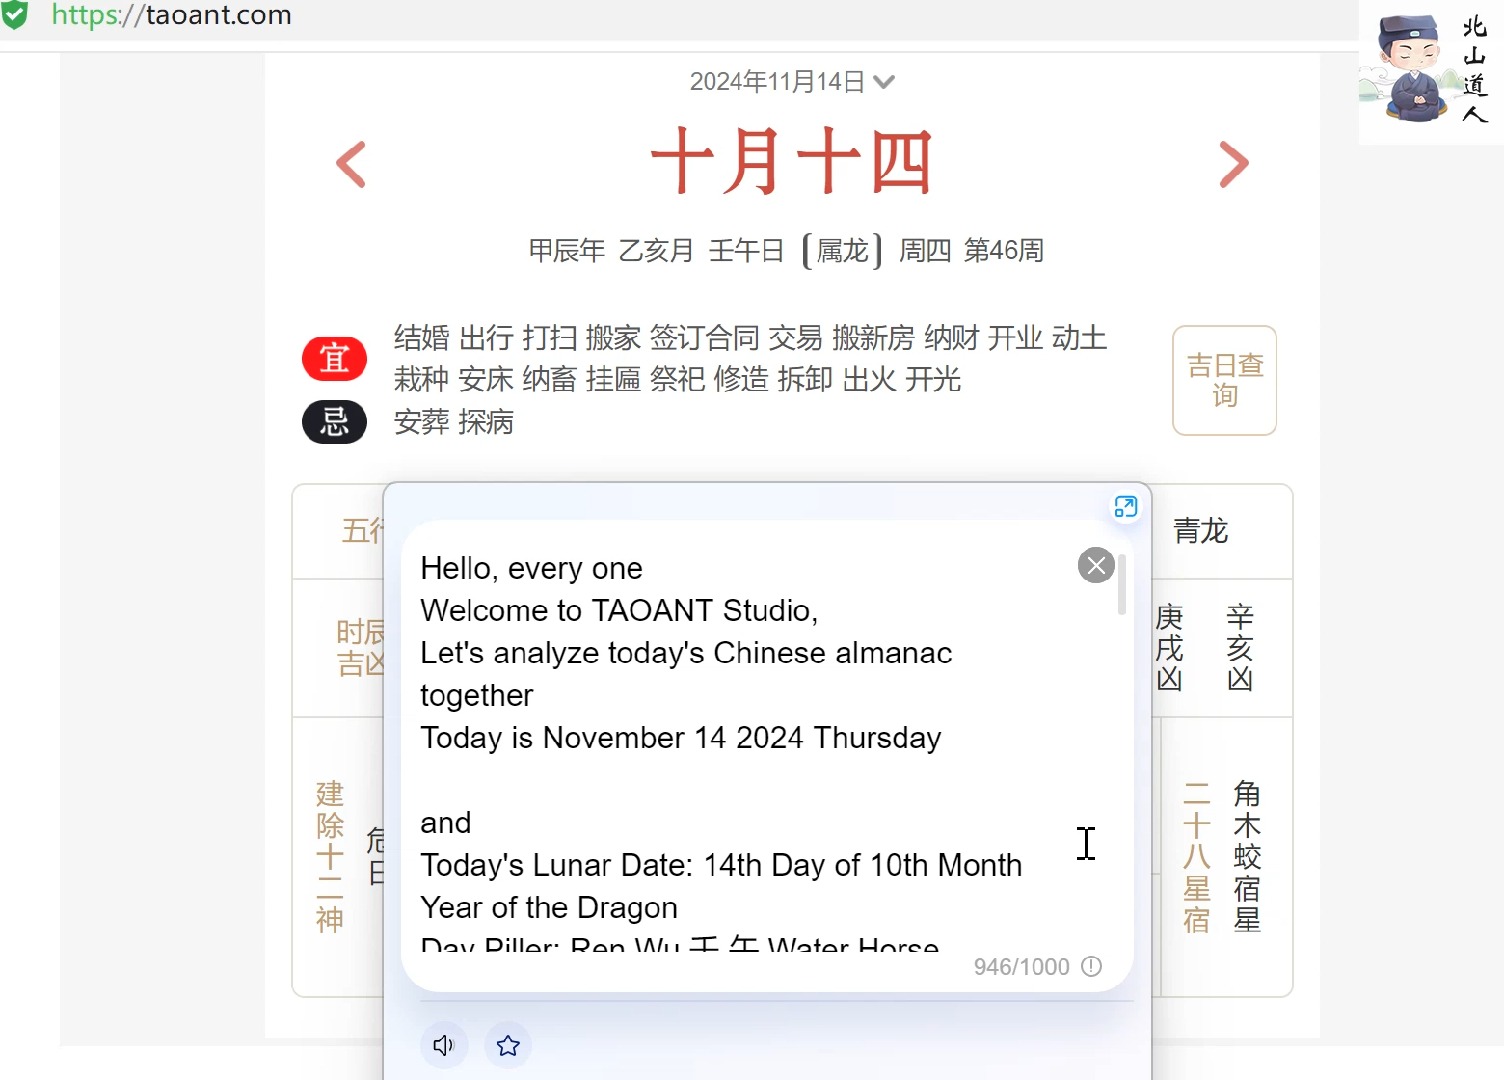The height and width of the screenshot is (1080, 1504).
Task: Click the 属龙 zodiac label
Action: tap(842, 250)
